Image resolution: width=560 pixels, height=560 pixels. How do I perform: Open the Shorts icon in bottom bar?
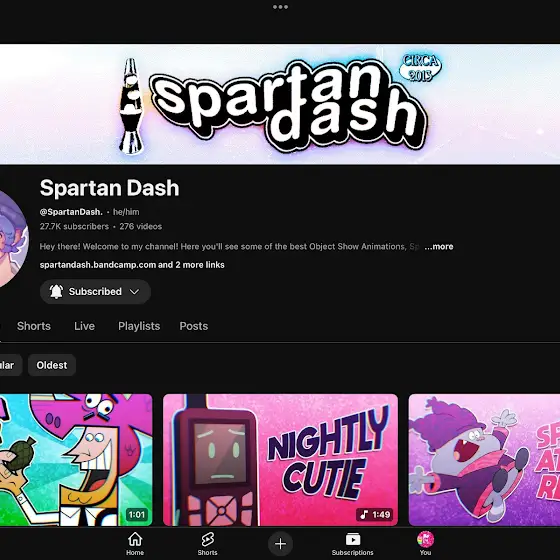208,539
